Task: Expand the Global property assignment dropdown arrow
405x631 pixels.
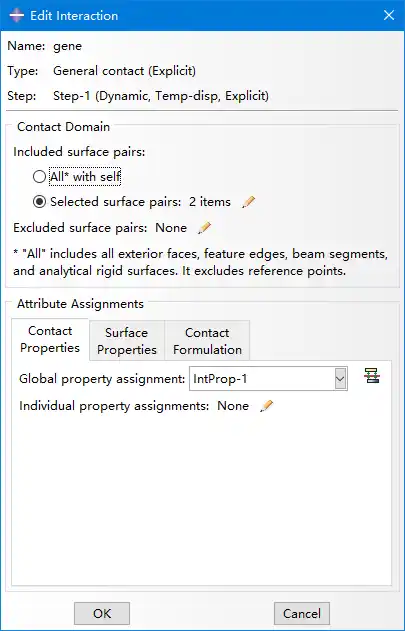Action: pyautogui.click(x=340, y=379)
